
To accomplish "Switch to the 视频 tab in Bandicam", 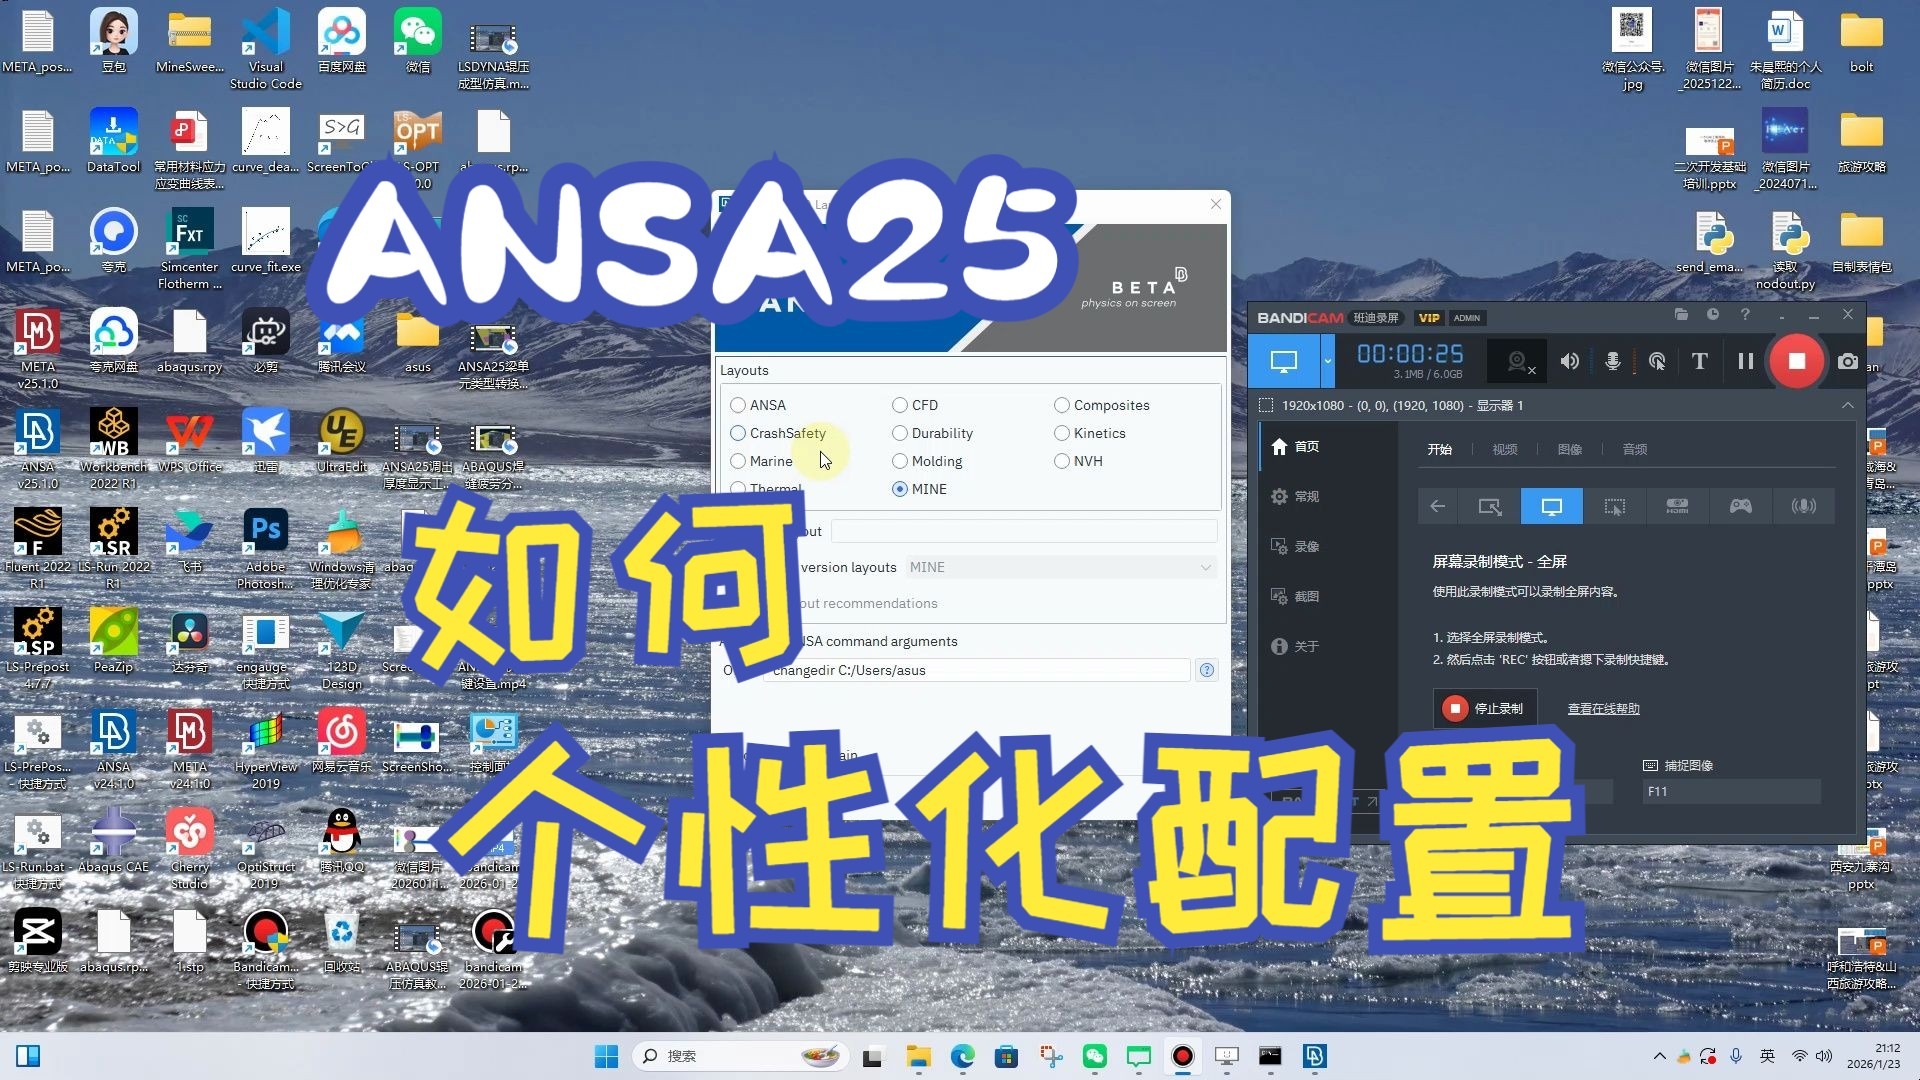I will [1504, 449].
